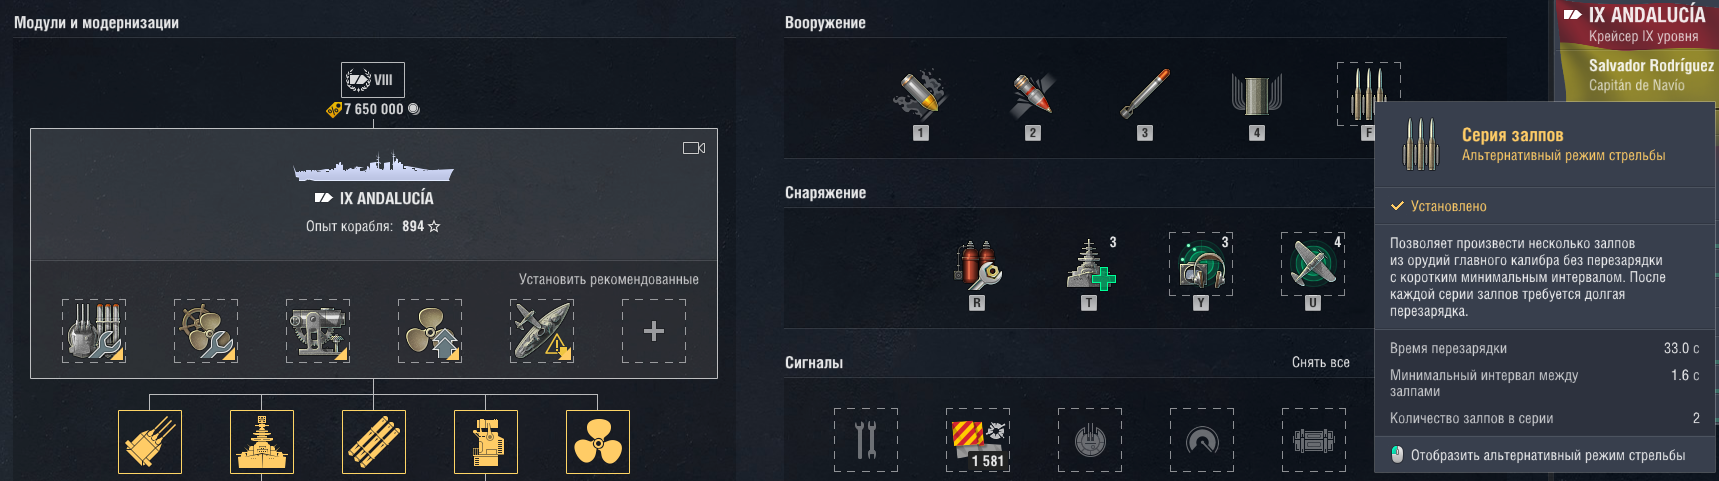Open the empty wrench signal slot
The width and height of the screenshot is (1719, 481).
coord(866,440)
